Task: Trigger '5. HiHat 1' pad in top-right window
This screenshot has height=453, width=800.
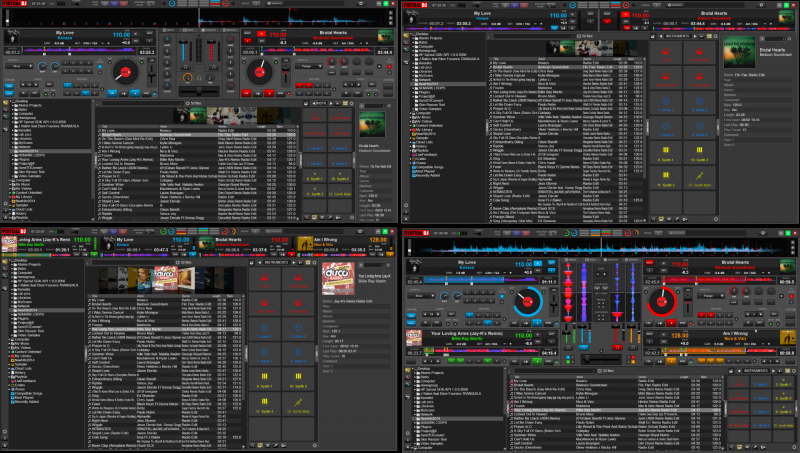Action: tap(665, 104)
